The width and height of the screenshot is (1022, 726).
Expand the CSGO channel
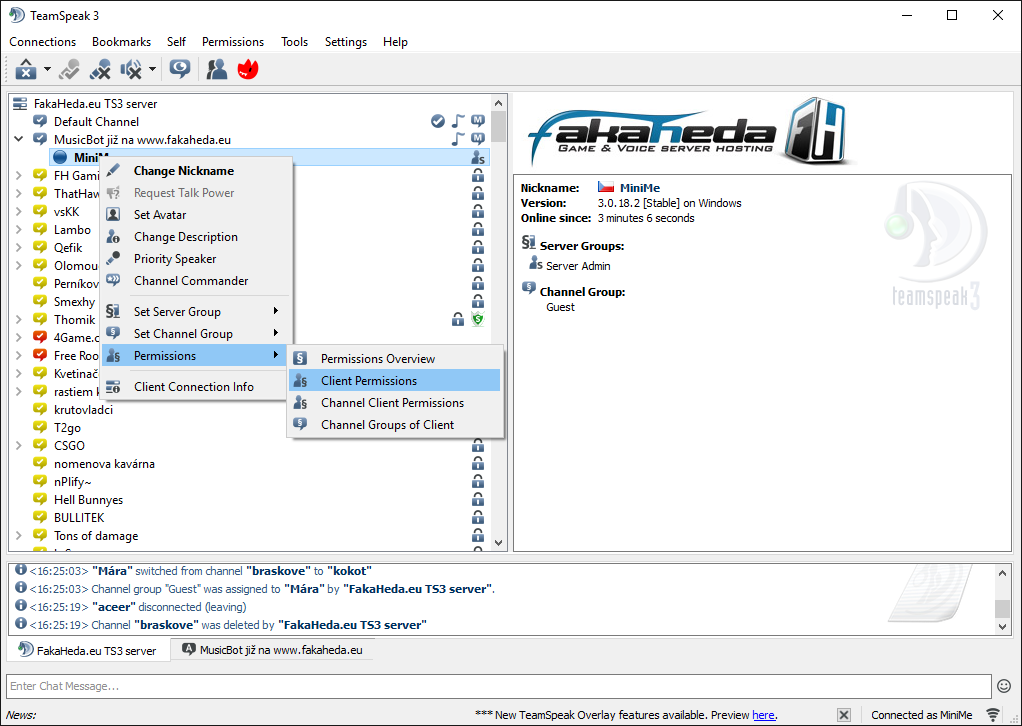click(19, 446)
